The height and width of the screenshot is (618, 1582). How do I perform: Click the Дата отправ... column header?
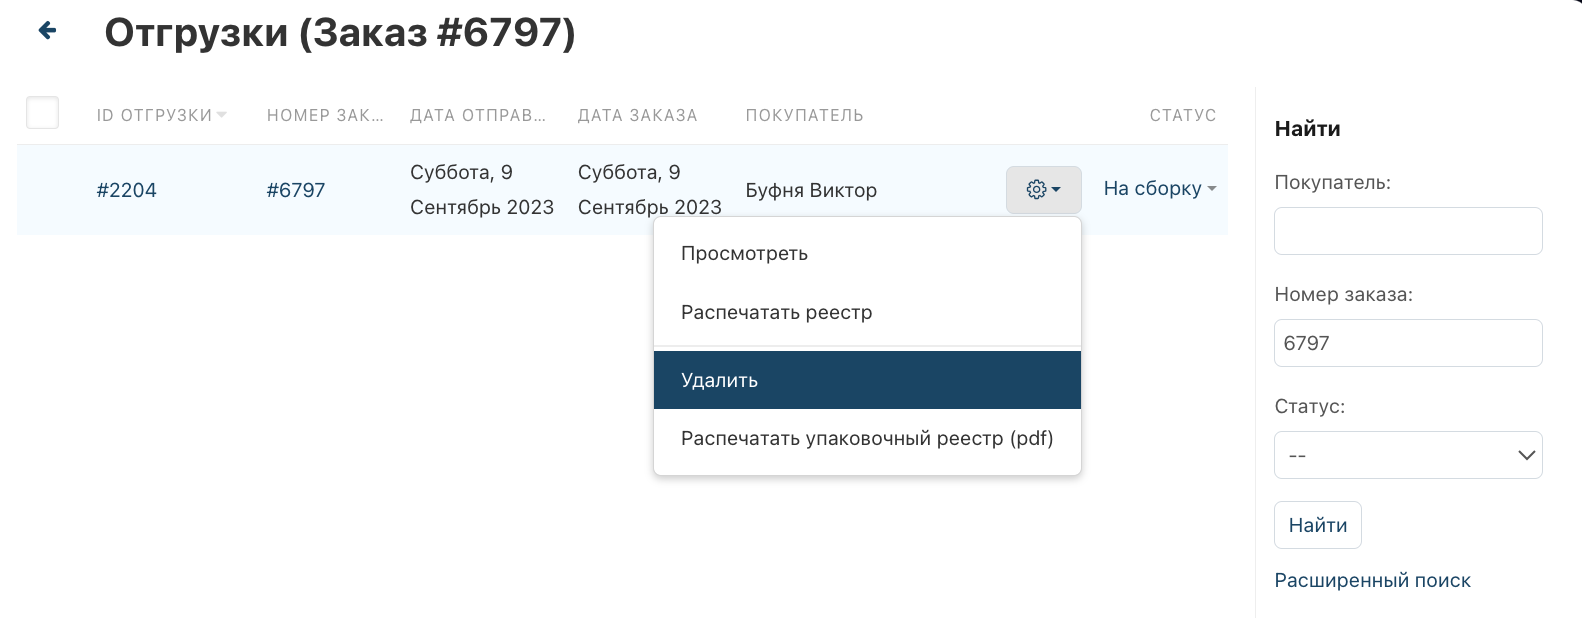477,115
